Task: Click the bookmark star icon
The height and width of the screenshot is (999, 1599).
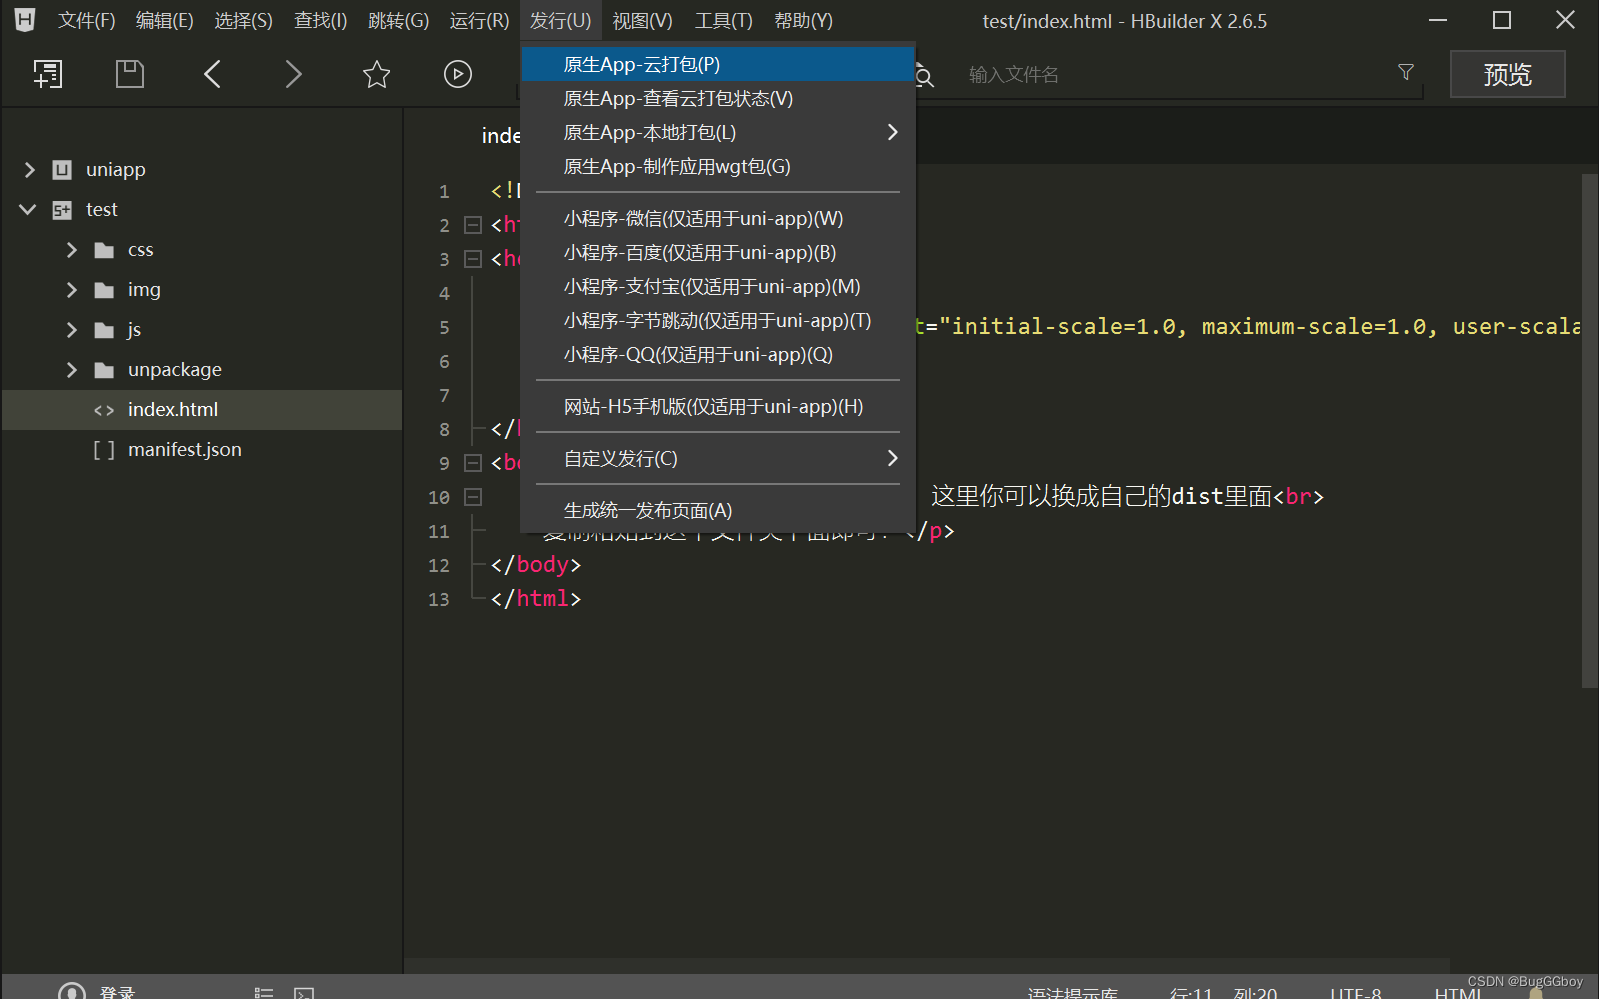Action: [376, 74]
